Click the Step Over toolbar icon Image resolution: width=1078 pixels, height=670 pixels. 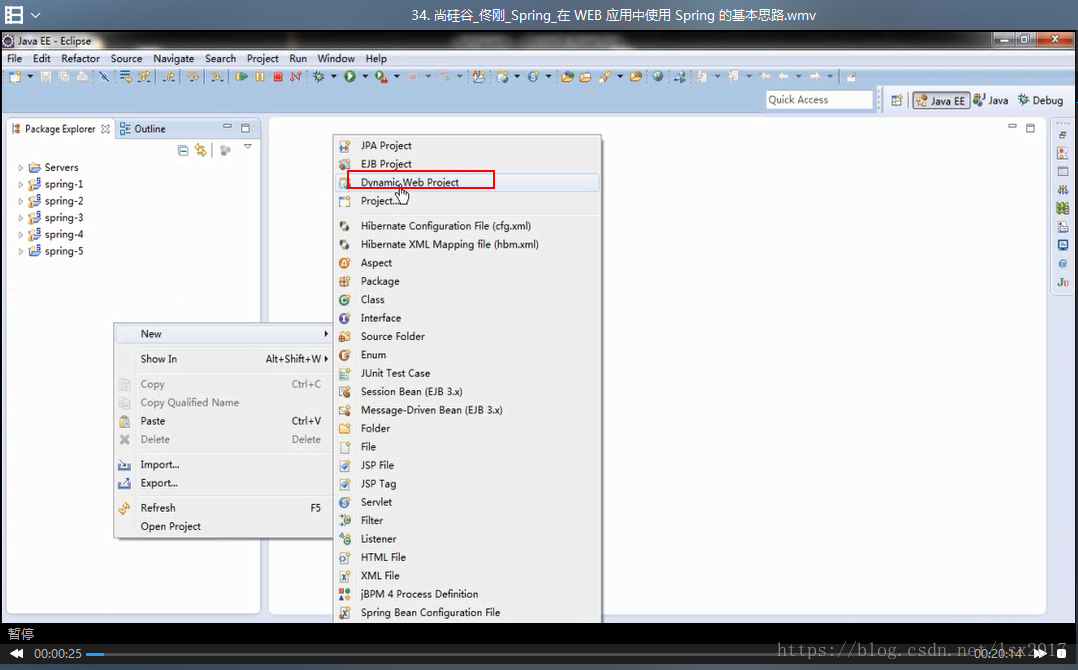193,77
